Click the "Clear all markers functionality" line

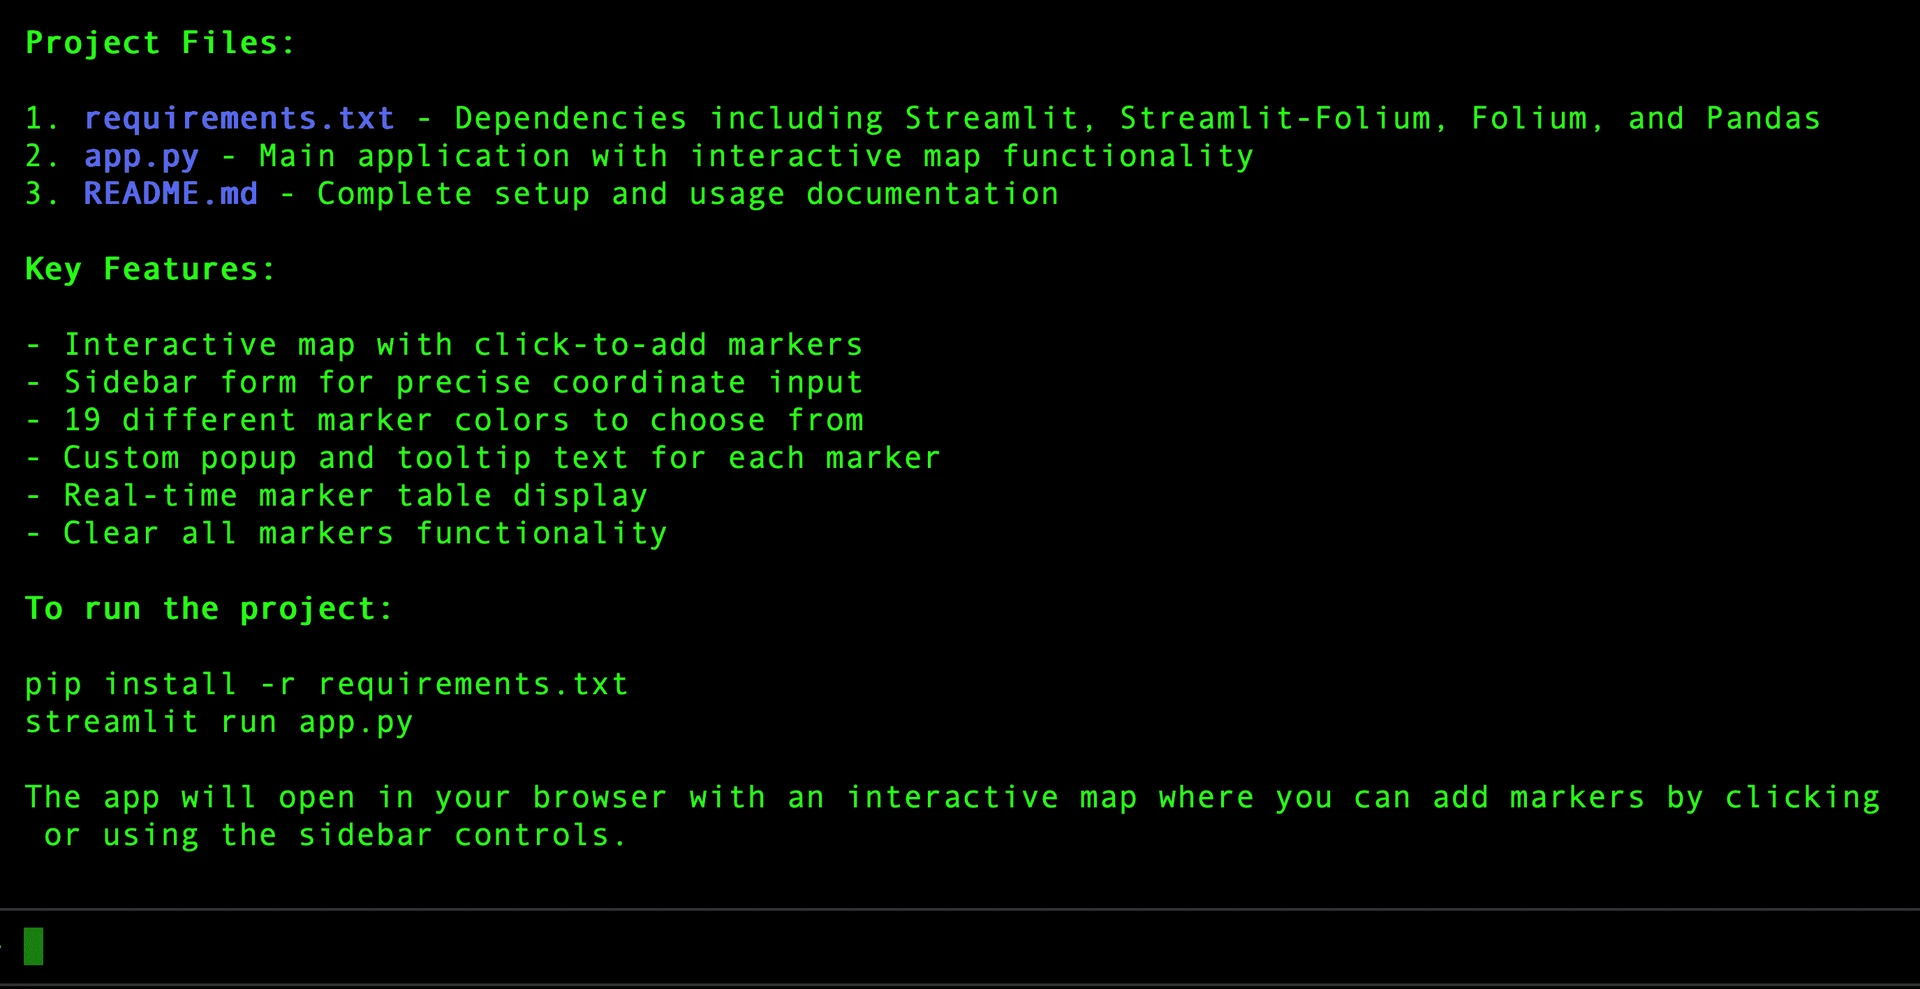pos(365,534)
